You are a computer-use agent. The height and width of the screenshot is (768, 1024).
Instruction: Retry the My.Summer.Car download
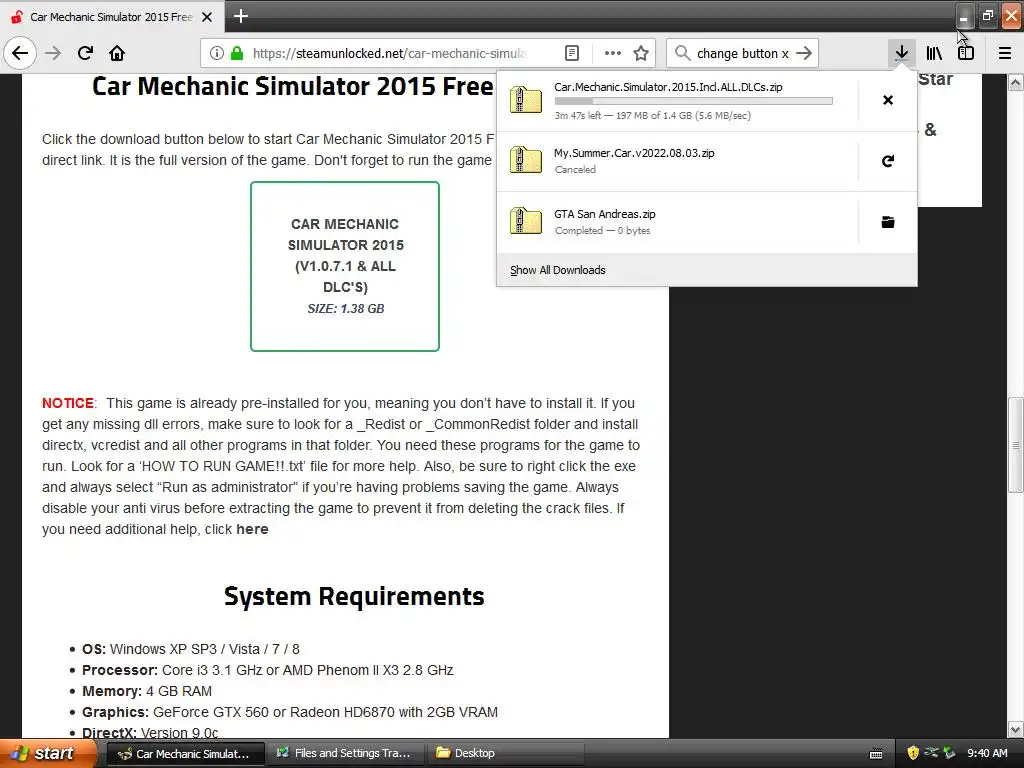coord(888,161)
